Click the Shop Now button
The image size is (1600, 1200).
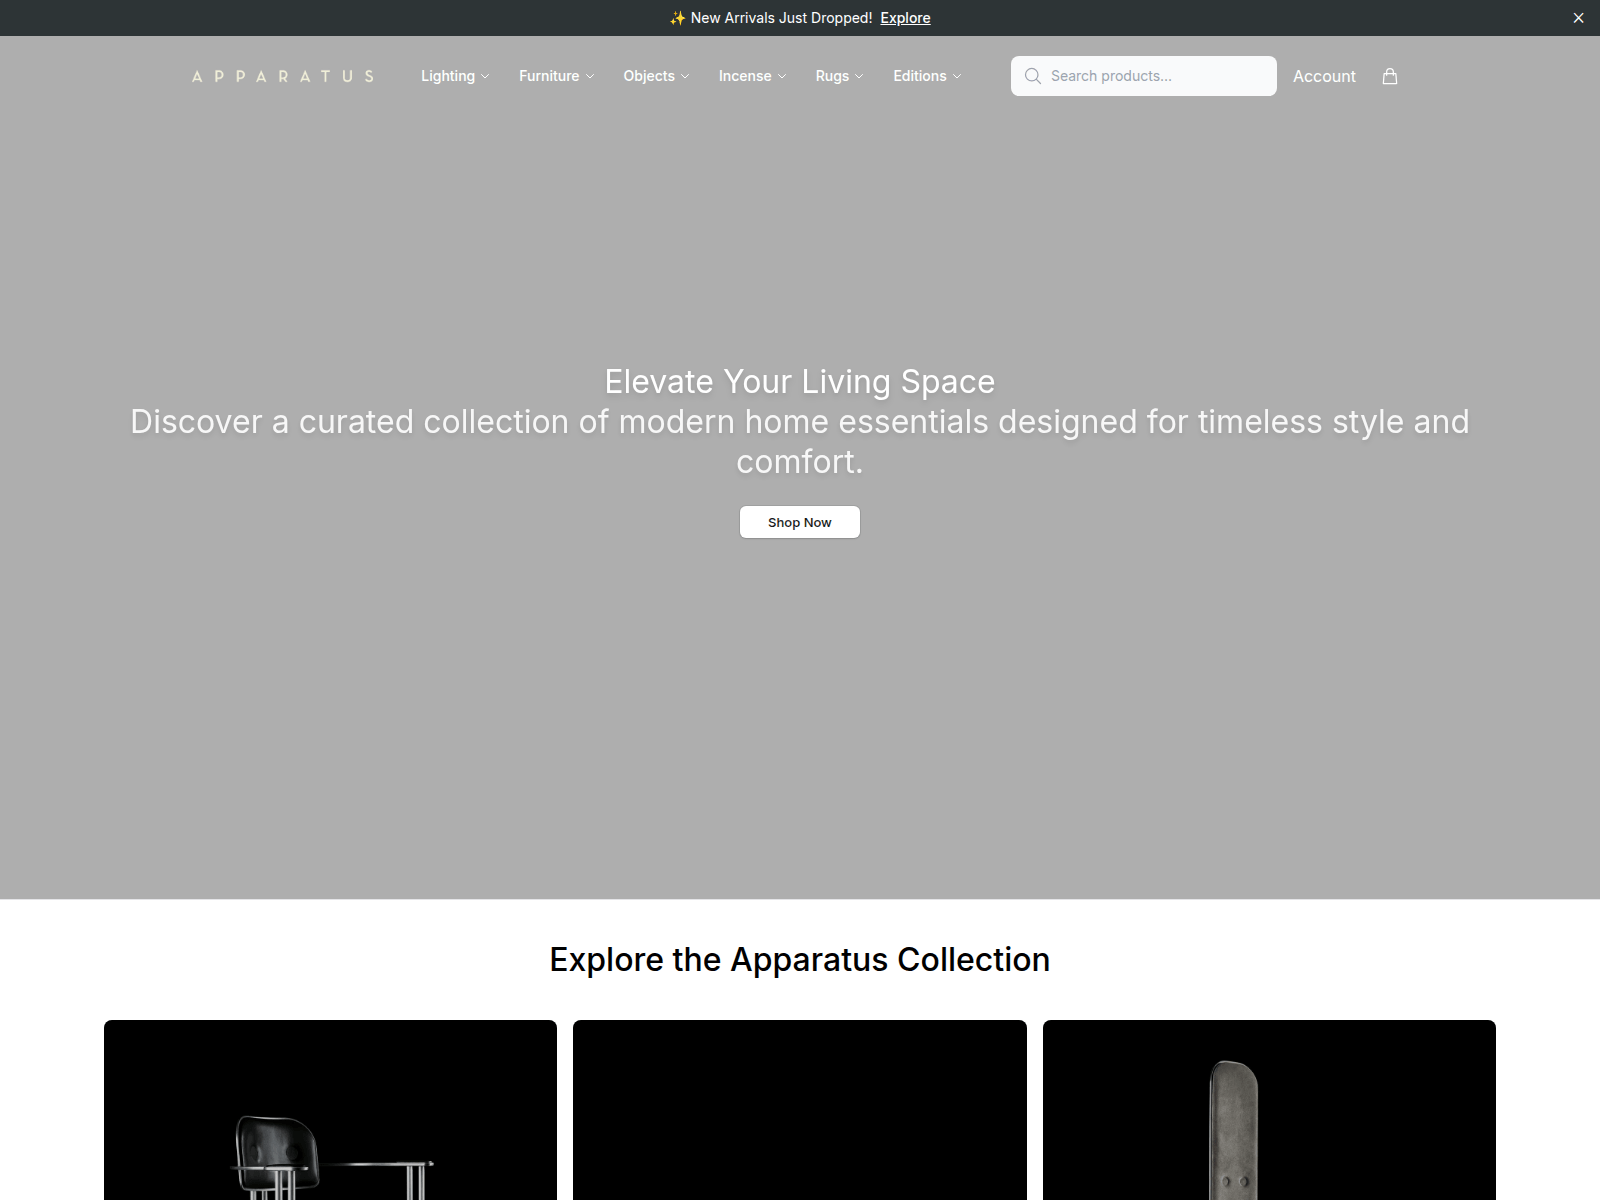800,522
